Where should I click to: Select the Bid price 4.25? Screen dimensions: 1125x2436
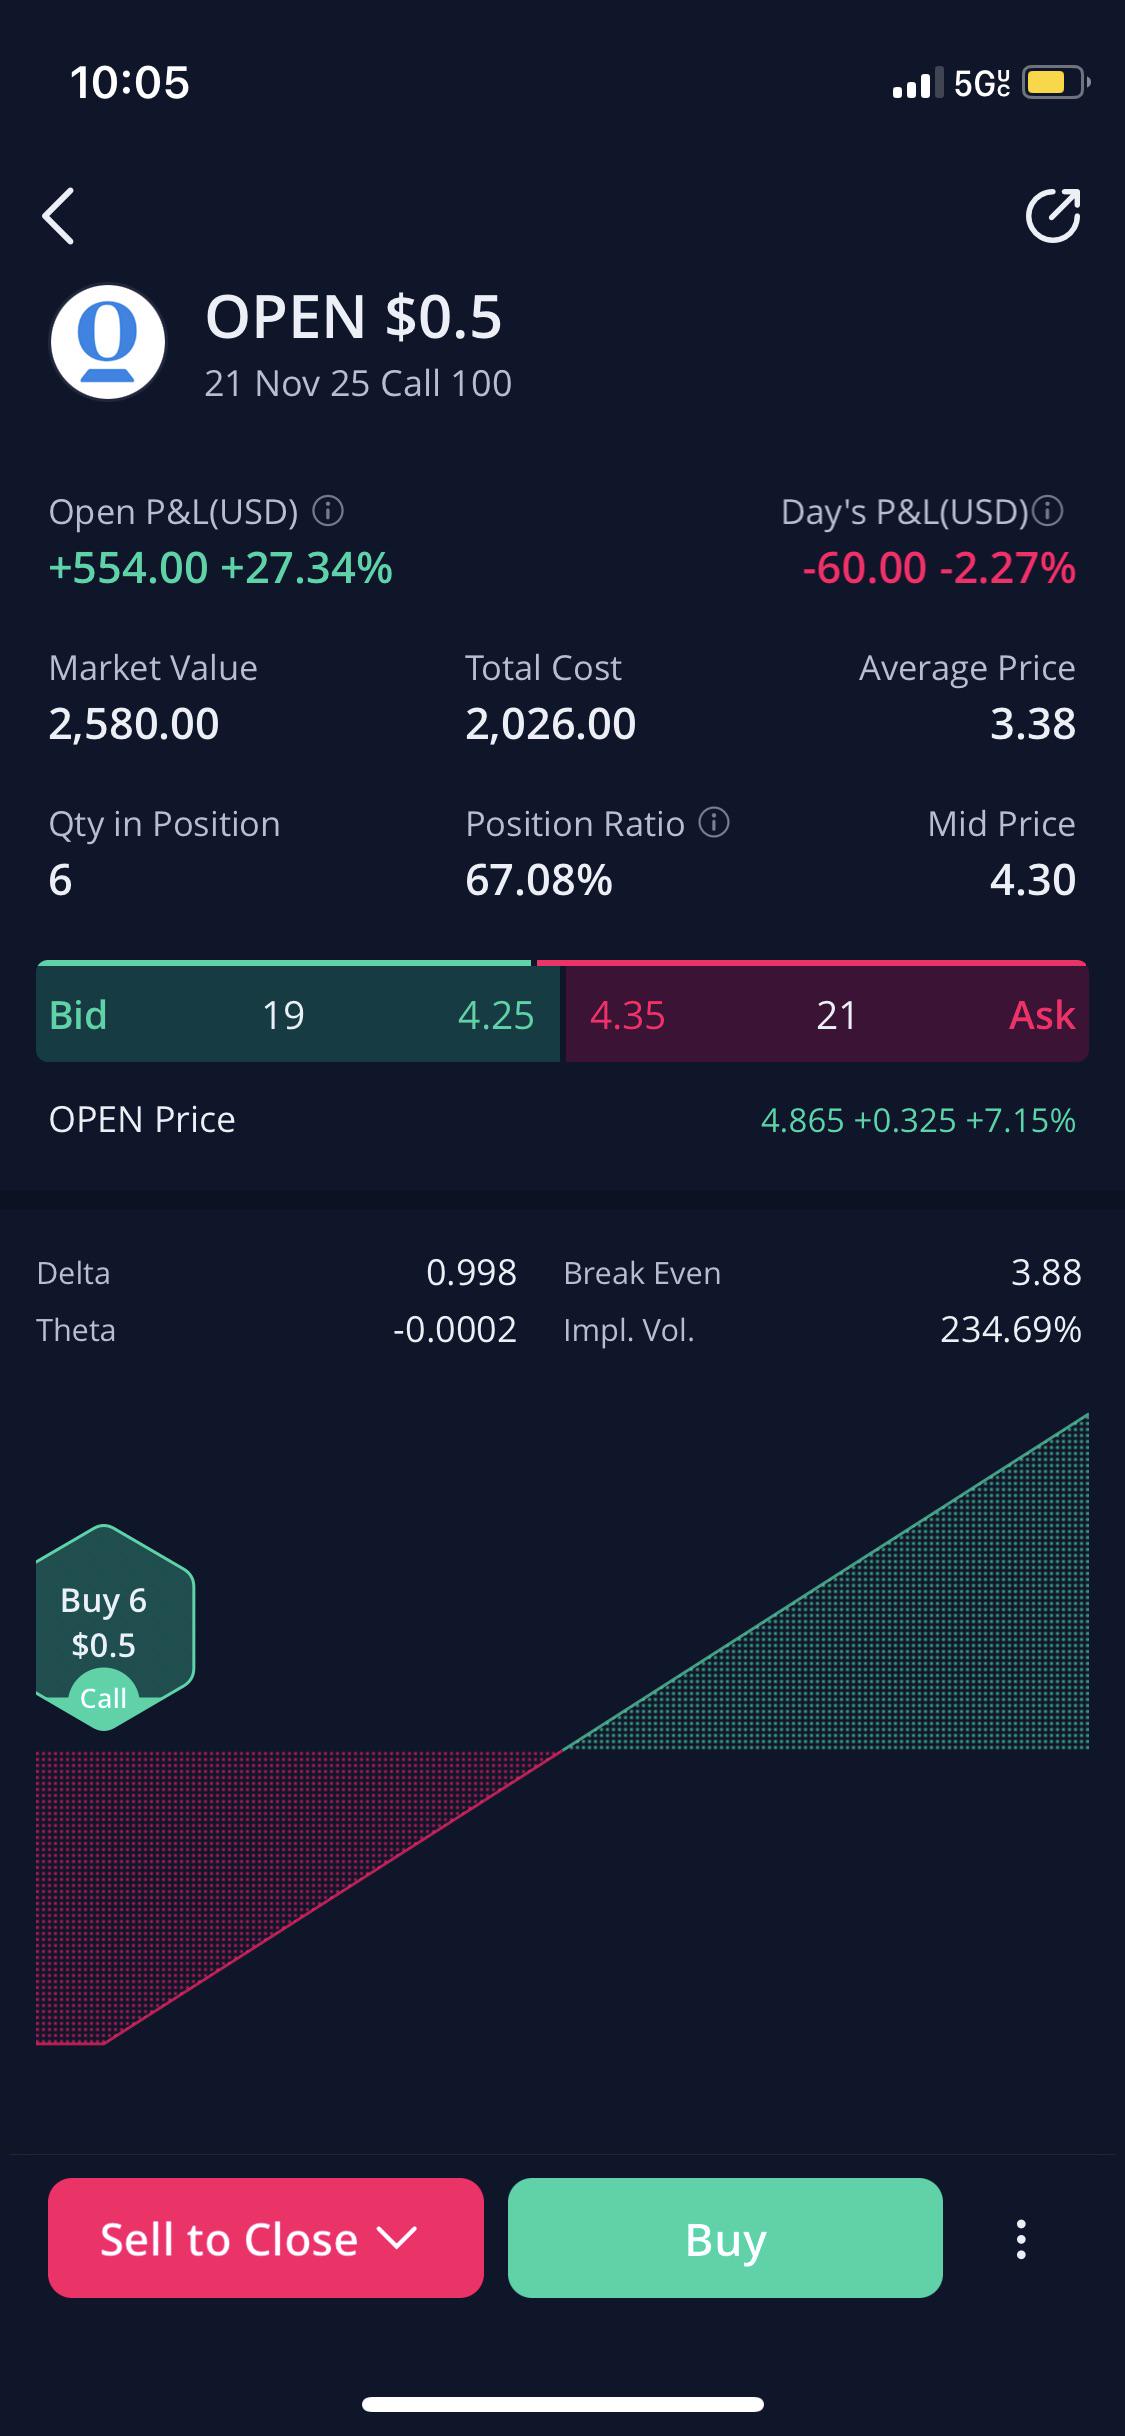(x=496, y=1015)
